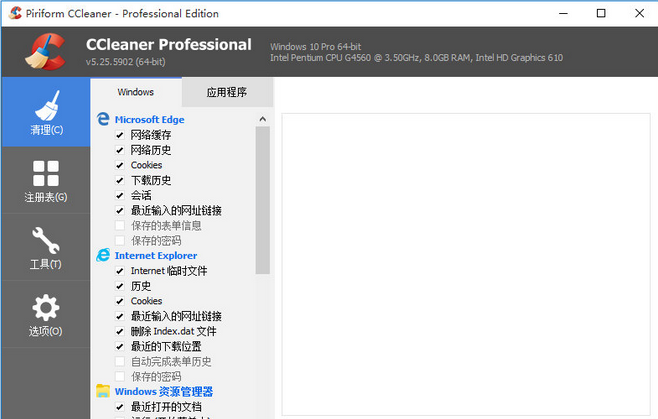The height and width of the screenshot is (419, 658).
Task: Click the CCleaner logo in the header
Action: click(45, 52)
